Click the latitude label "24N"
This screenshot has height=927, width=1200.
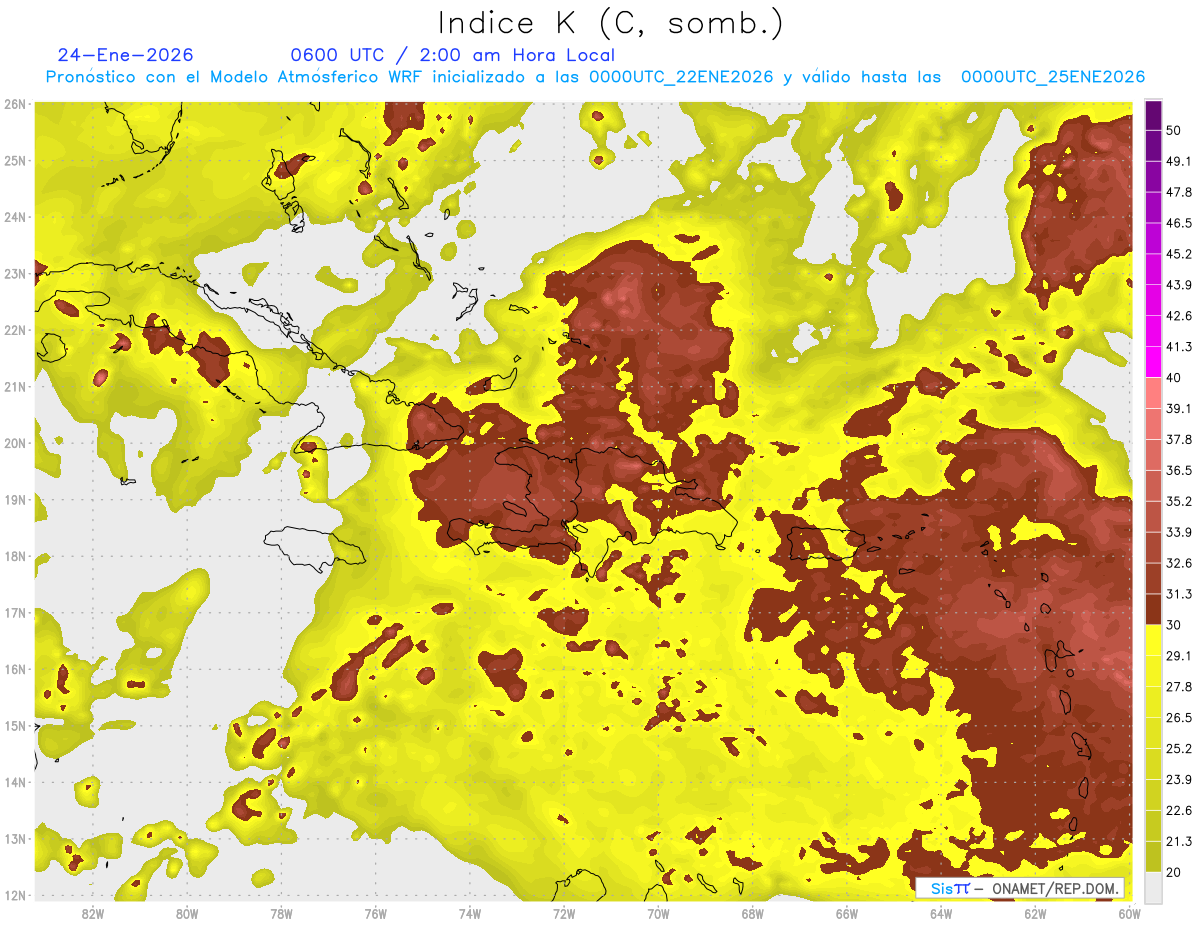click(15, 217)
